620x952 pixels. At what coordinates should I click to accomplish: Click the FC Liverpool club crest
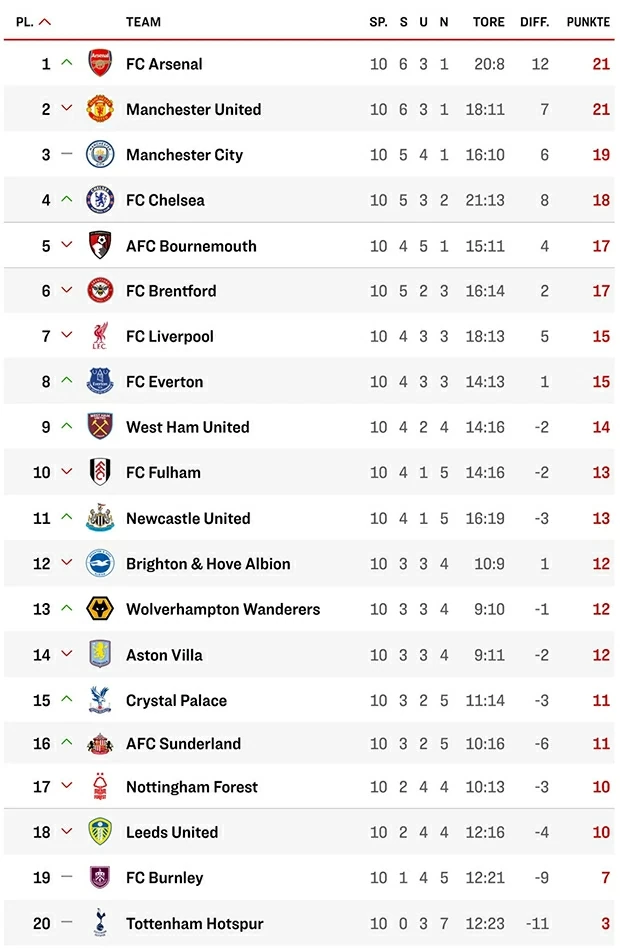[100, 336]
